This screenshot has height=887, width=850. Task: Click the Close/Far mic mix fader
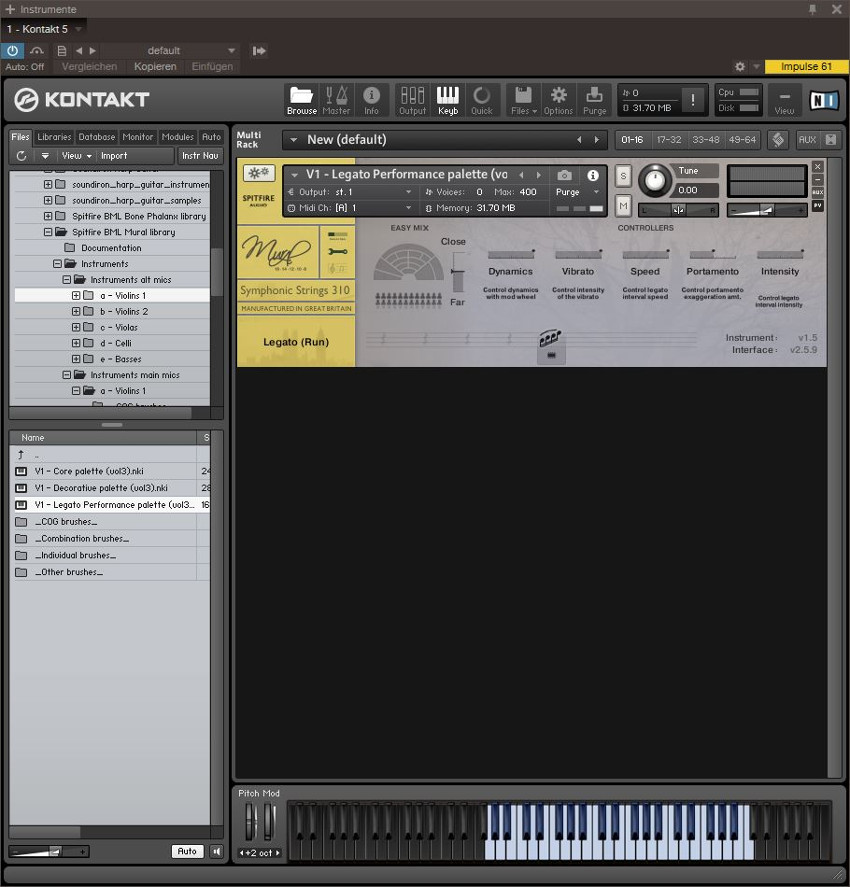(458, 273)
